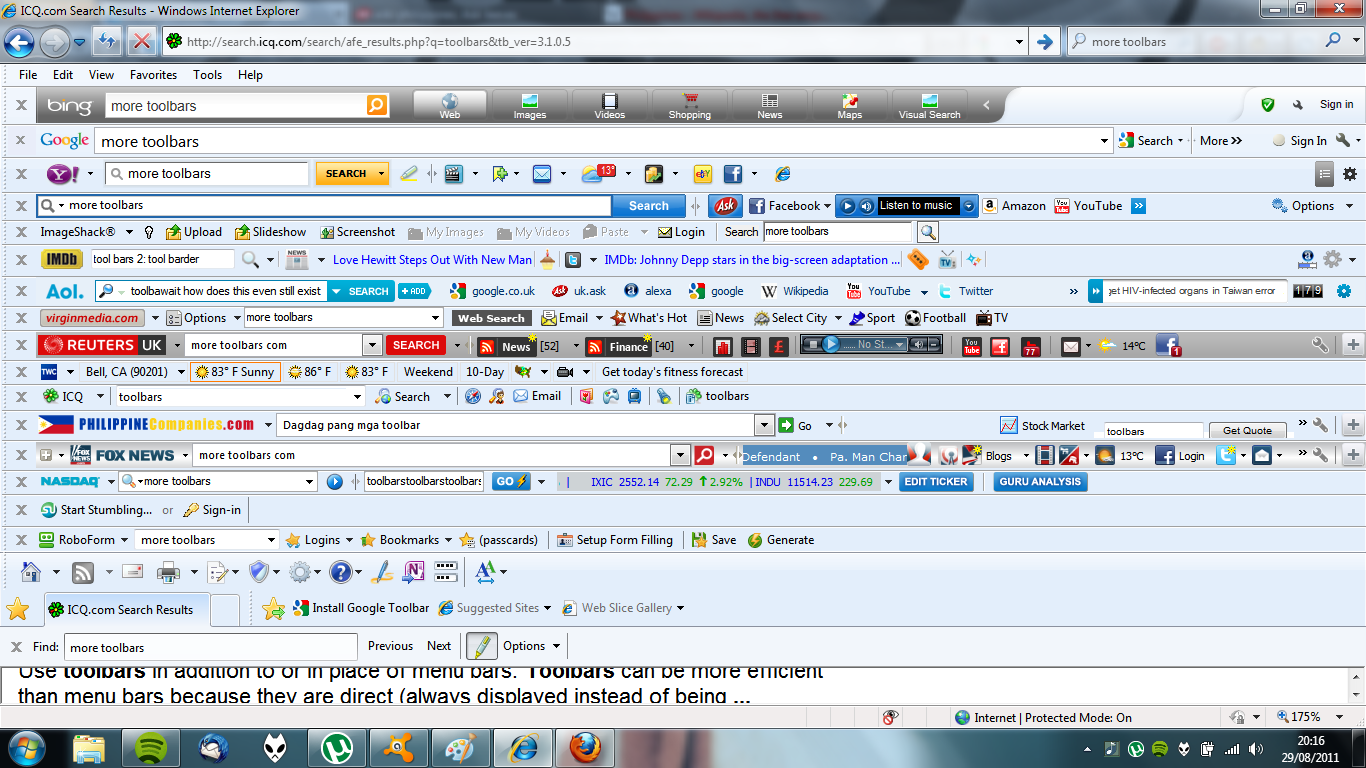Viewport: 1366px width, 768px height.
Task: Close the Bing toolbar with its X
Action: coord(21,105)
